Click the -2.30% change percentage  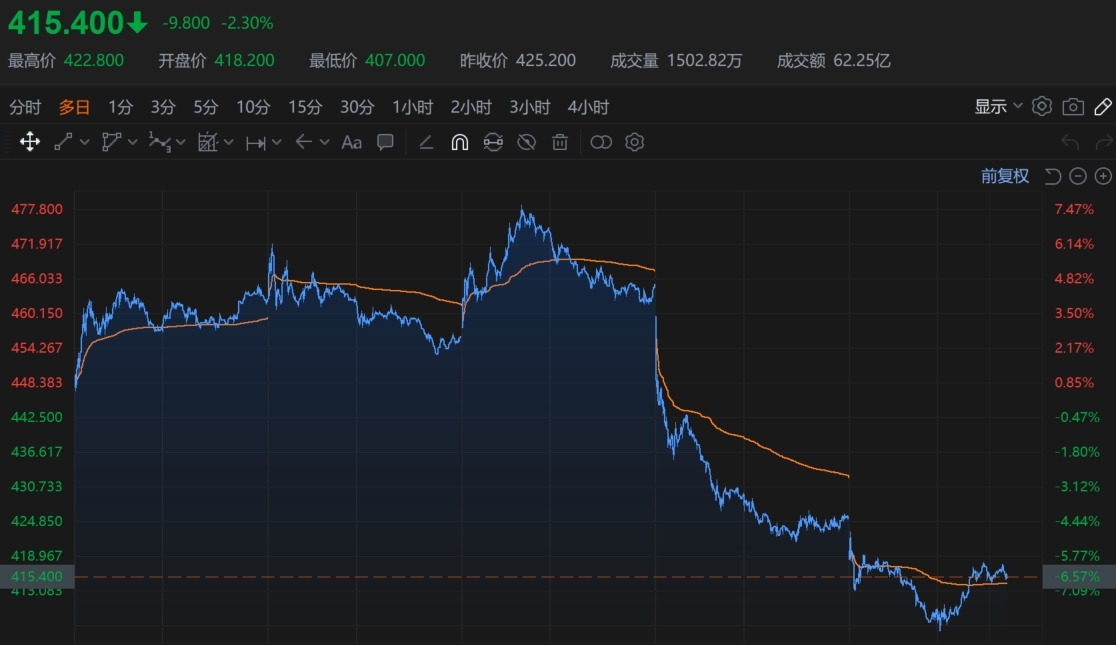coord(247,23)
